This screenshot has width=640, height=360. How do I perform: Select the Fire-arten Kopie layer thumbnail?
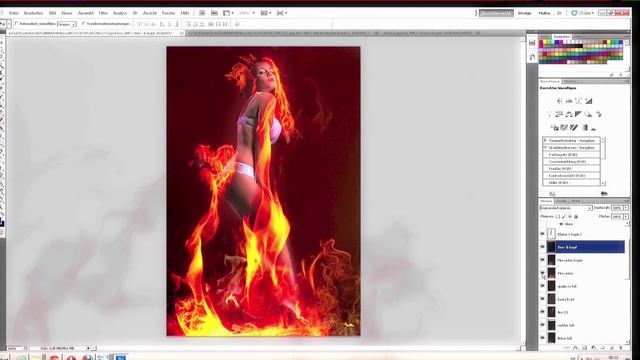click(551, 260)
